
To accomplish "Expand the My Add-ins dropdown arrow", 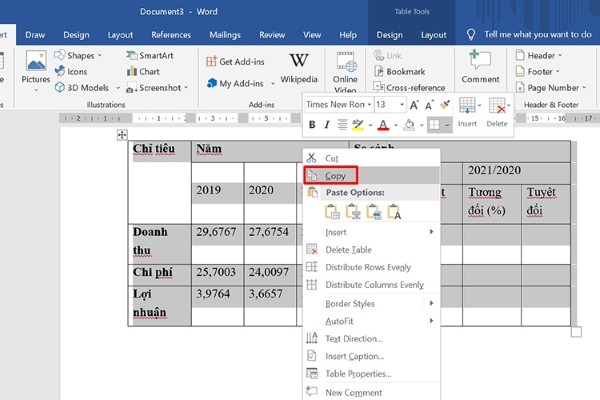I will click(273, 83).
